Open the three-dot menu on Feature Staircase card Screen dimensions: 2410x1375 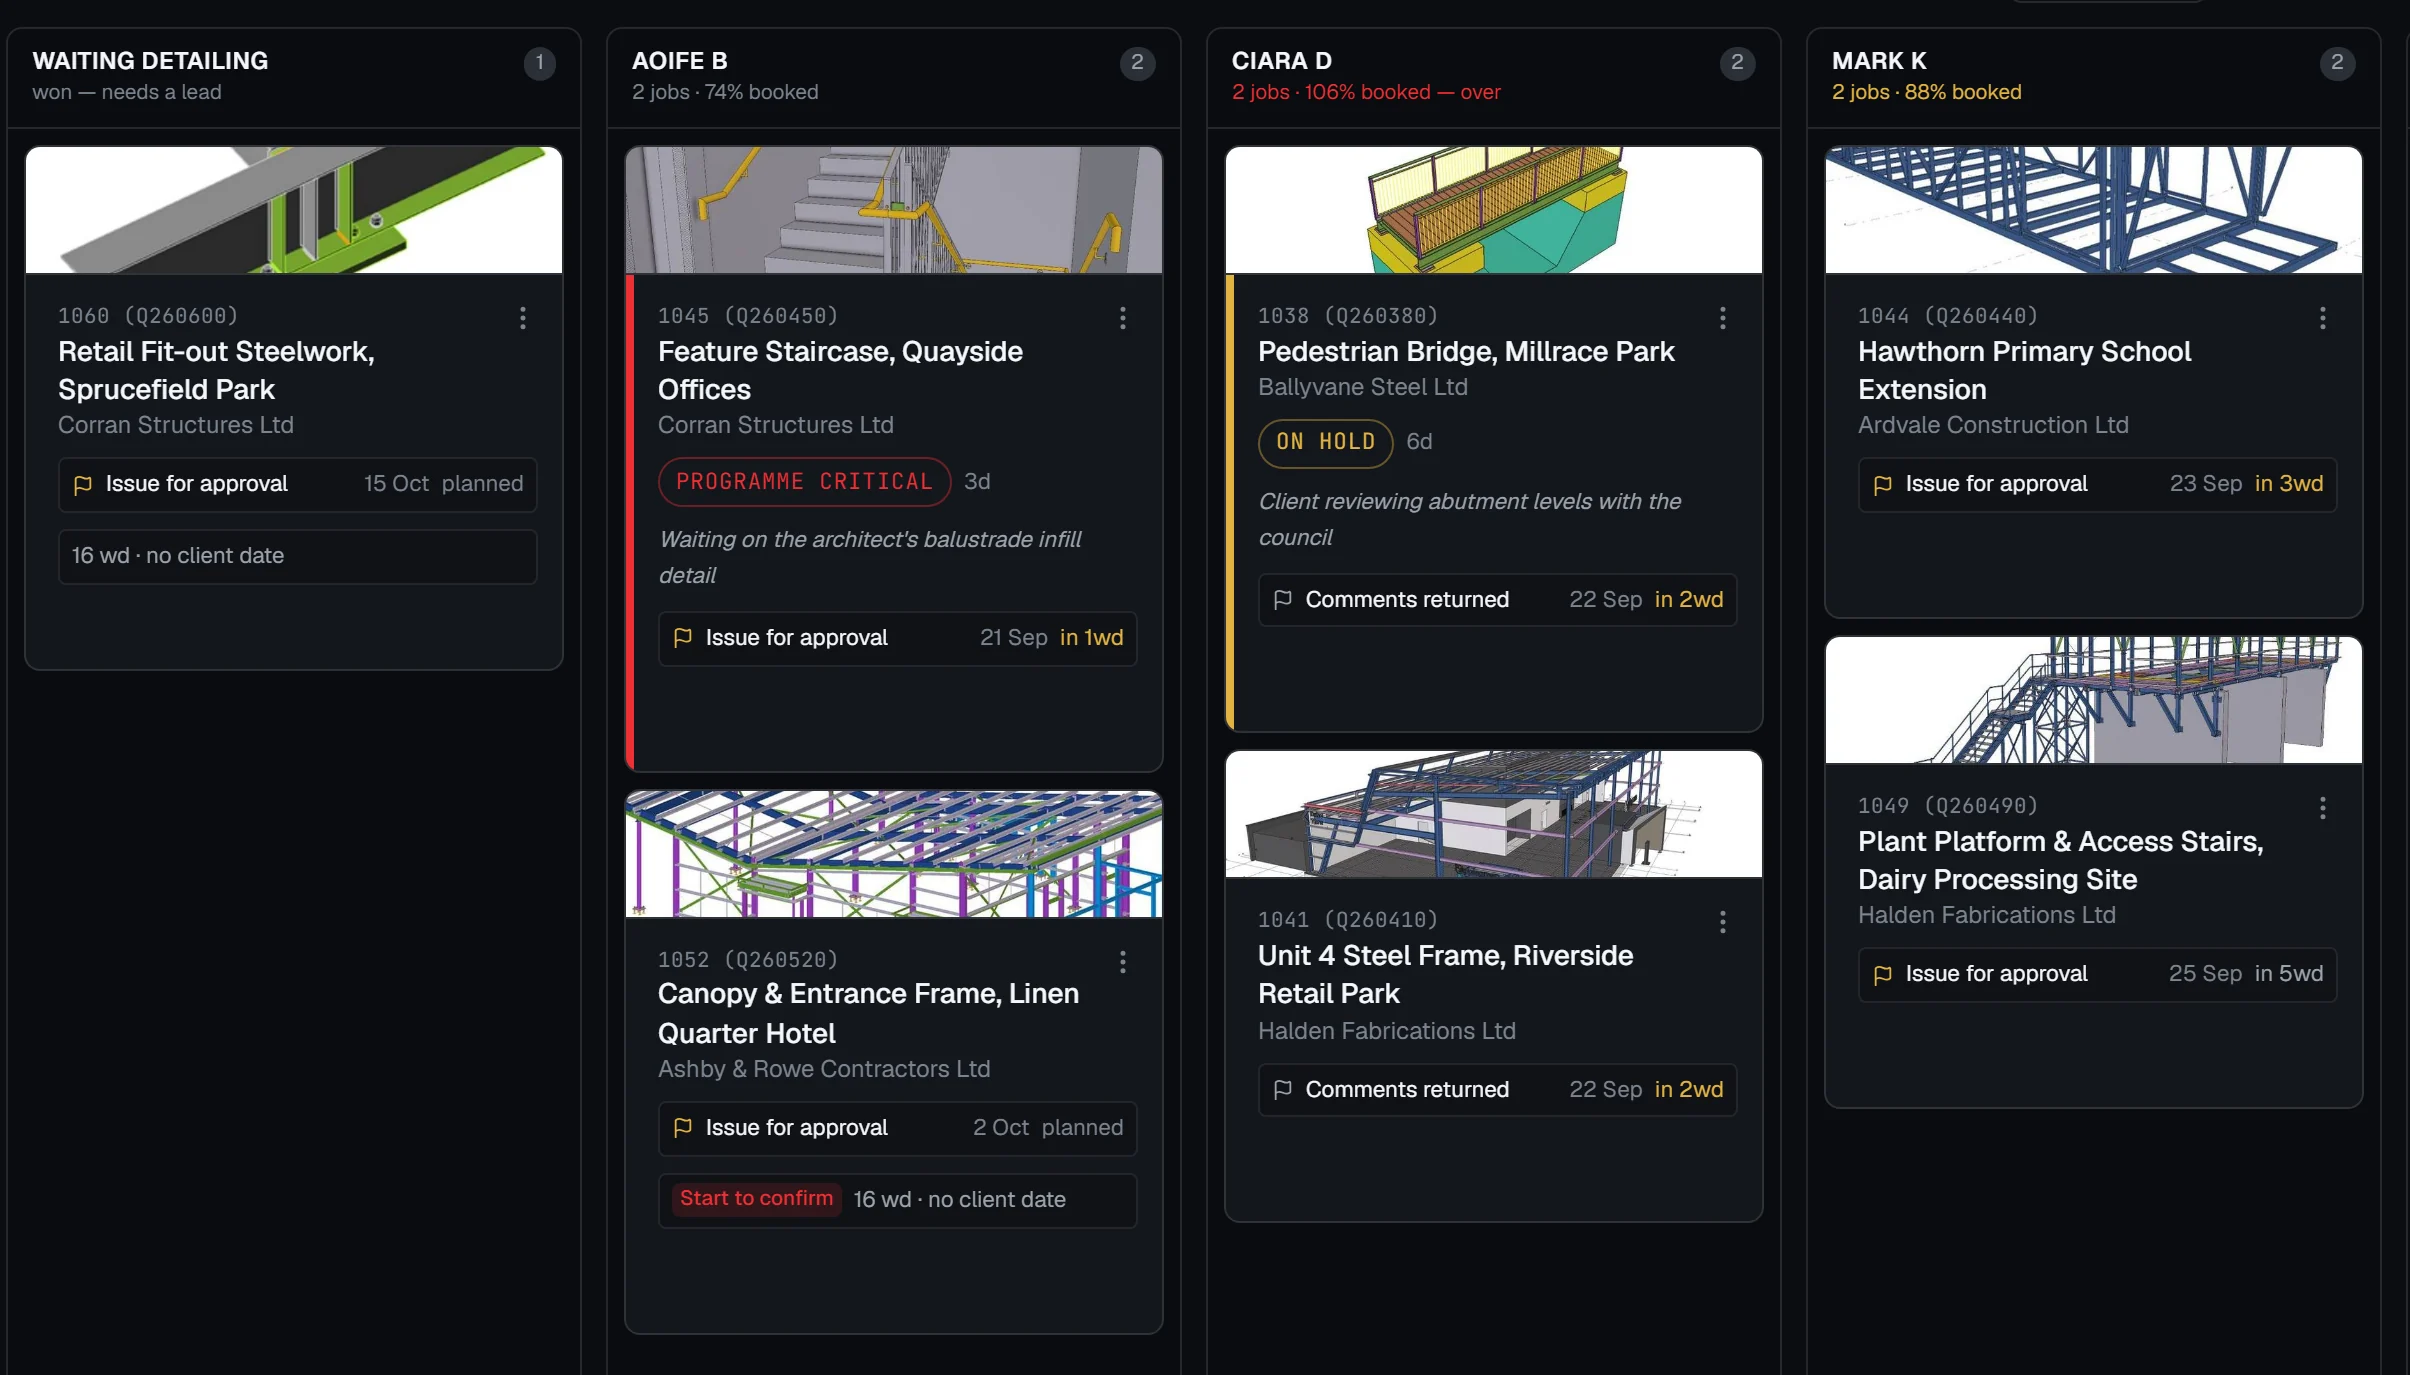coord(1122,318)
